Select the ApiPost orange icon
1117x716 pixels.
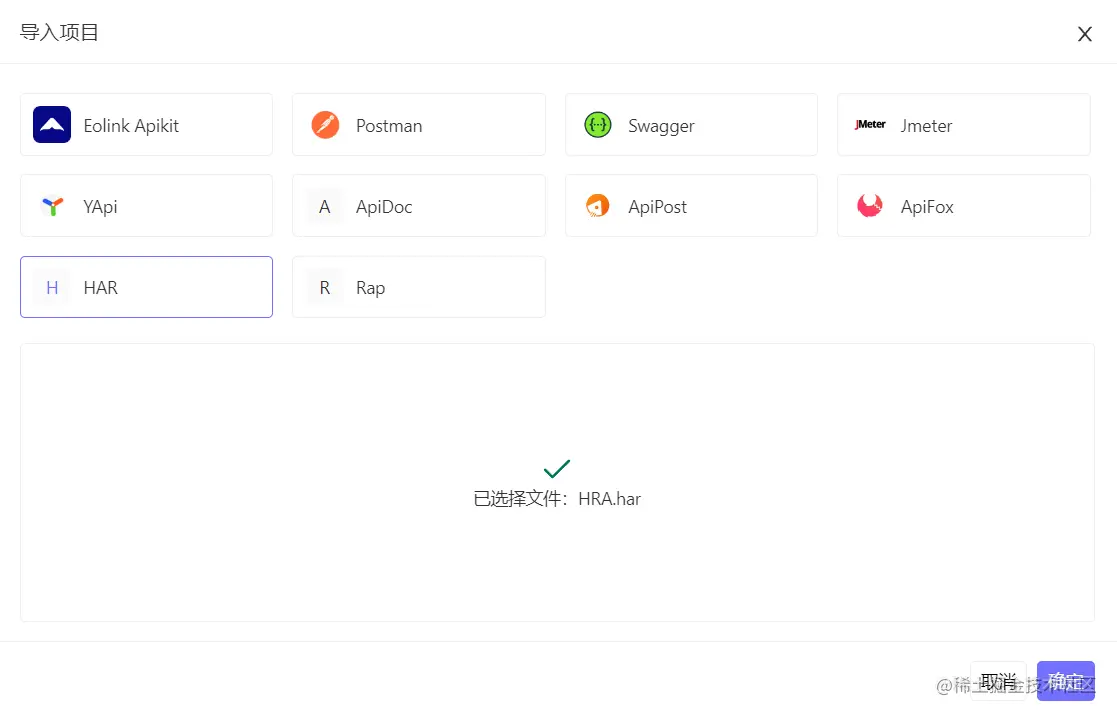click(598, 206)
